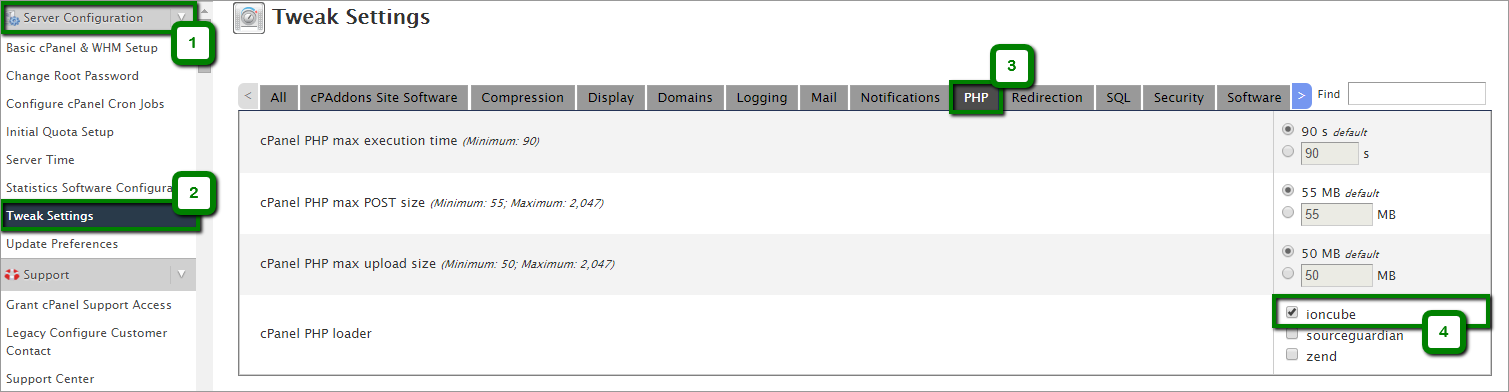Click the Find search field
The image size is (1509, 392).
click(x=1416, y=93)
